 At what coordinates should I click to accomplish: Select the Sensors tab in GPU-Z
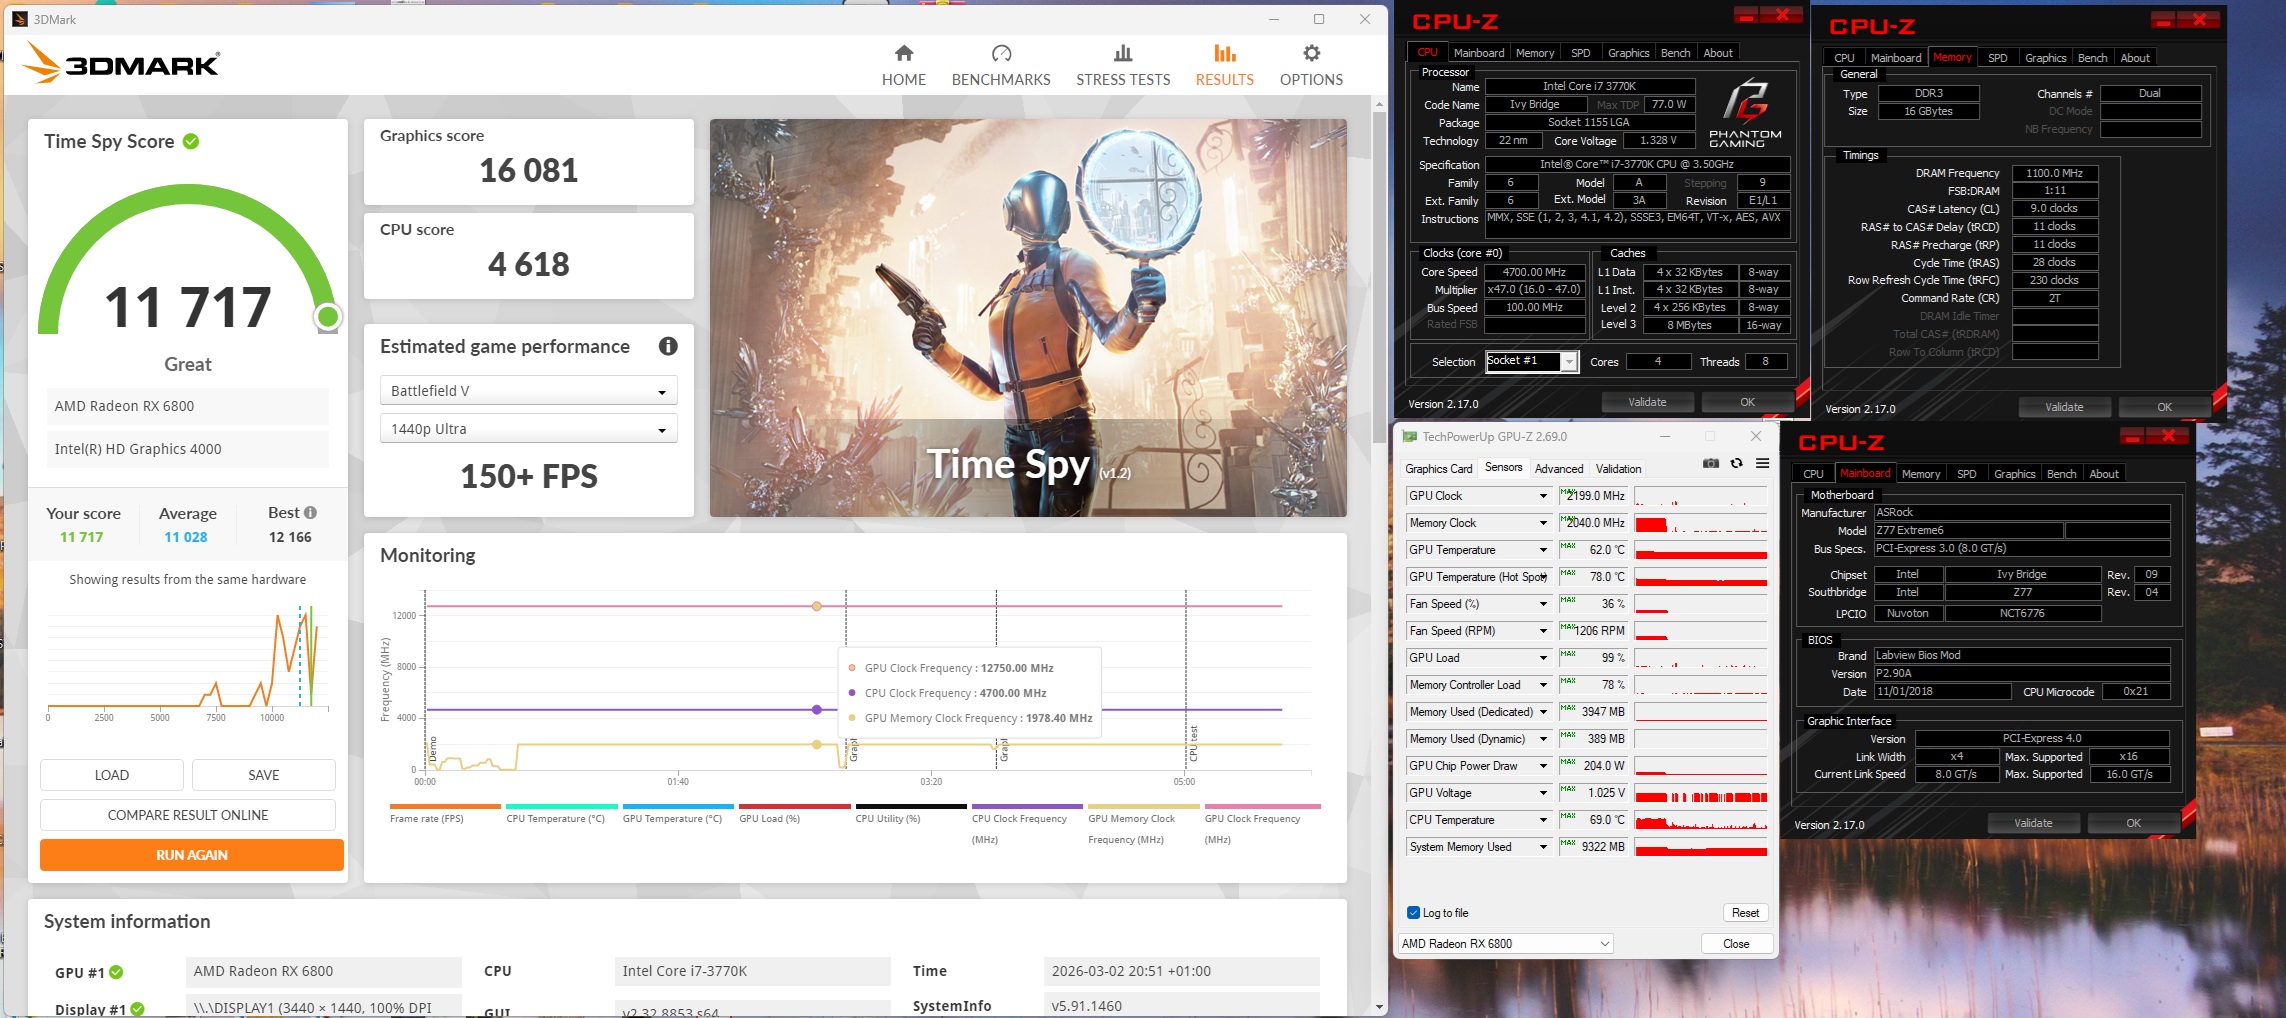[x=1503, y=467]
